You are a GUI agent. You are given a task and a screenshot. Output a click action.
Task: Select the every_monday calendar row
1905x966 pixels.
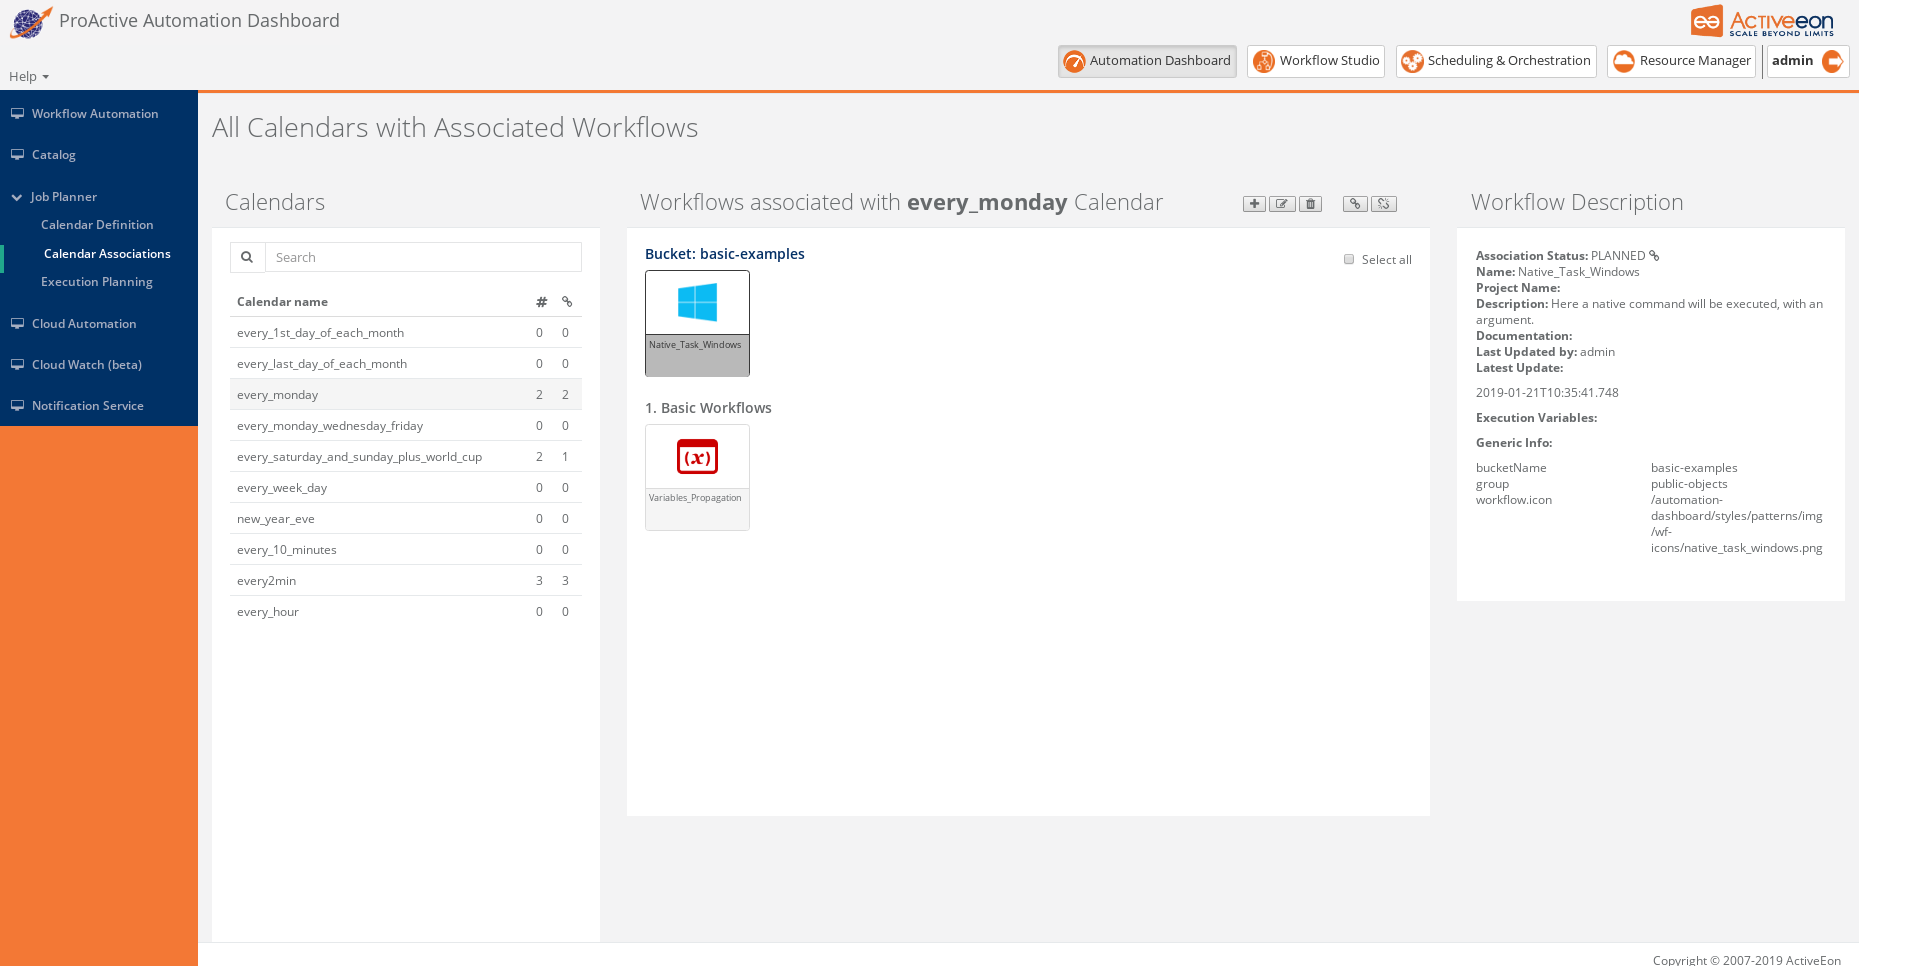[x=406, y=395]
